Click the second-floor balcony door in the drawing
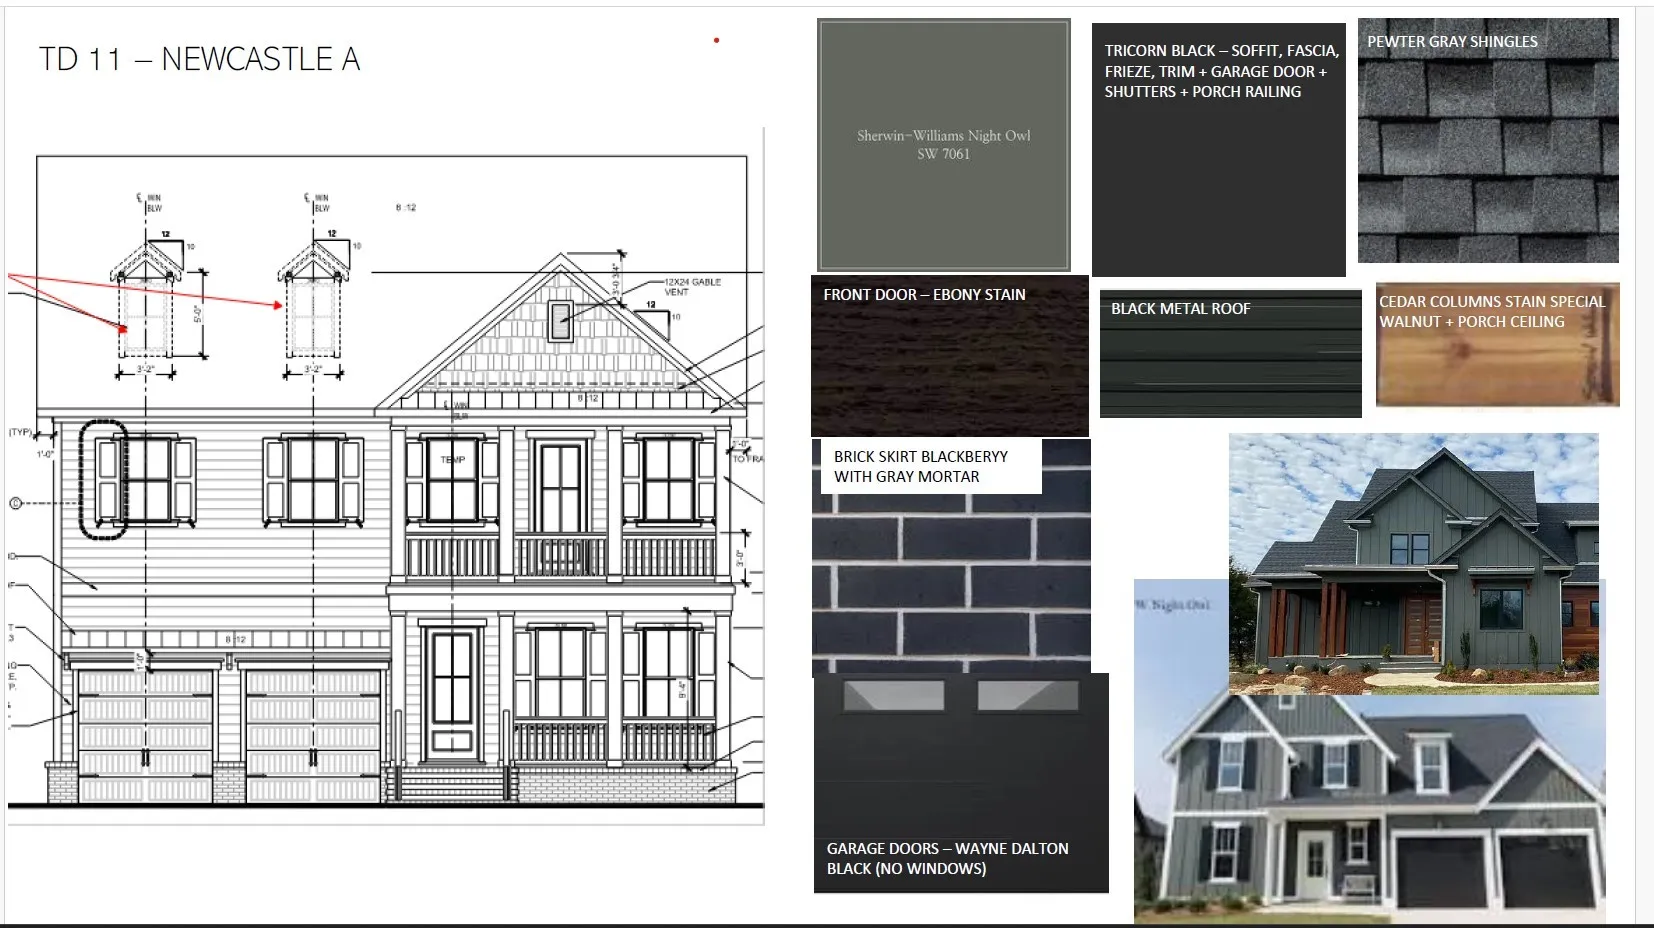The image size is (1654, 928). point(559,488)
